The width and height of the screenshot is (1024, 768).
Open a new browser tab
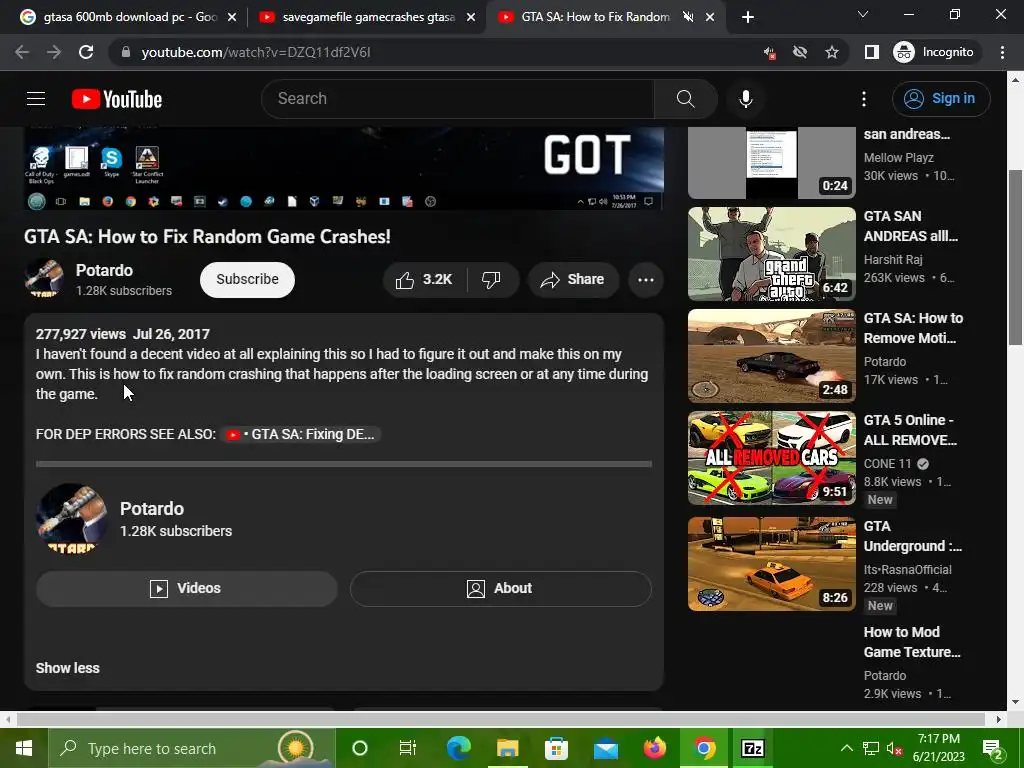click(748, 17)
